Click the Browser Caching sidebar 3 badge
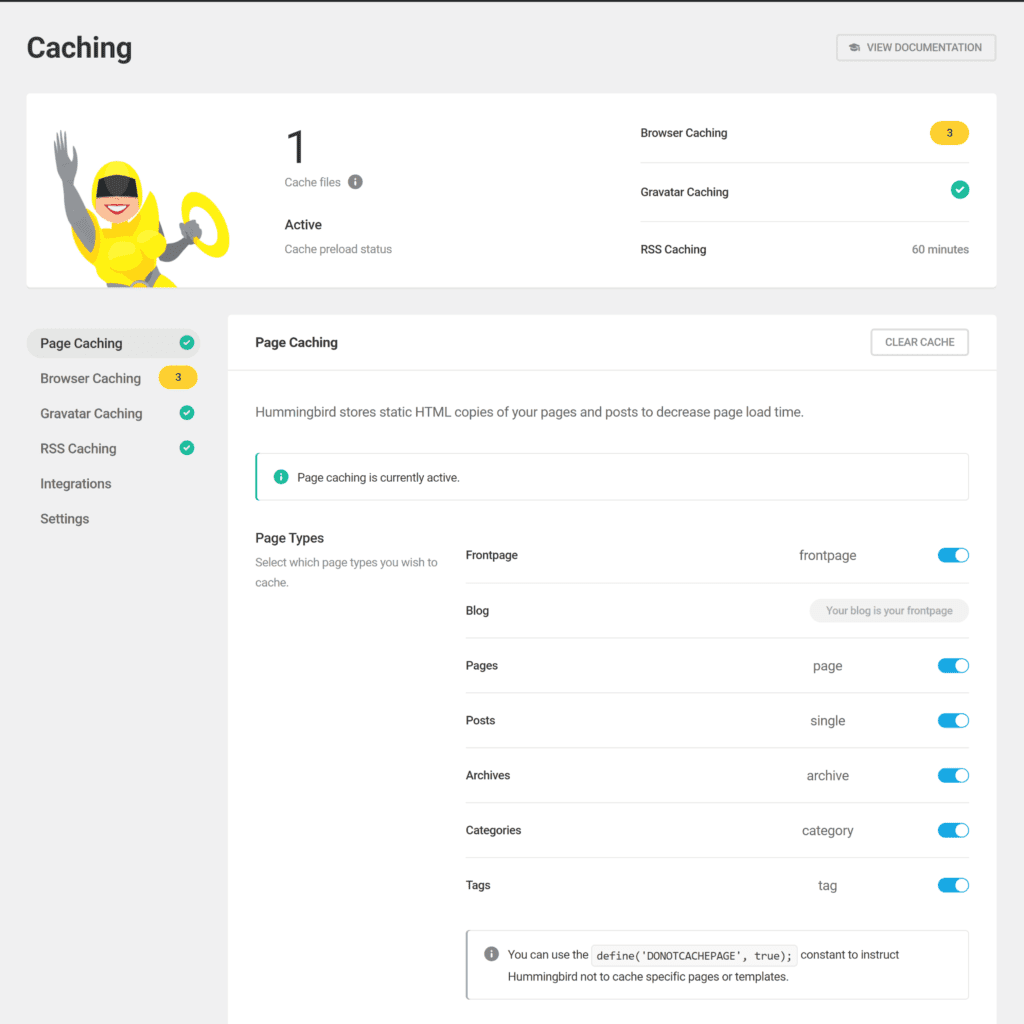 pos(178,377)
